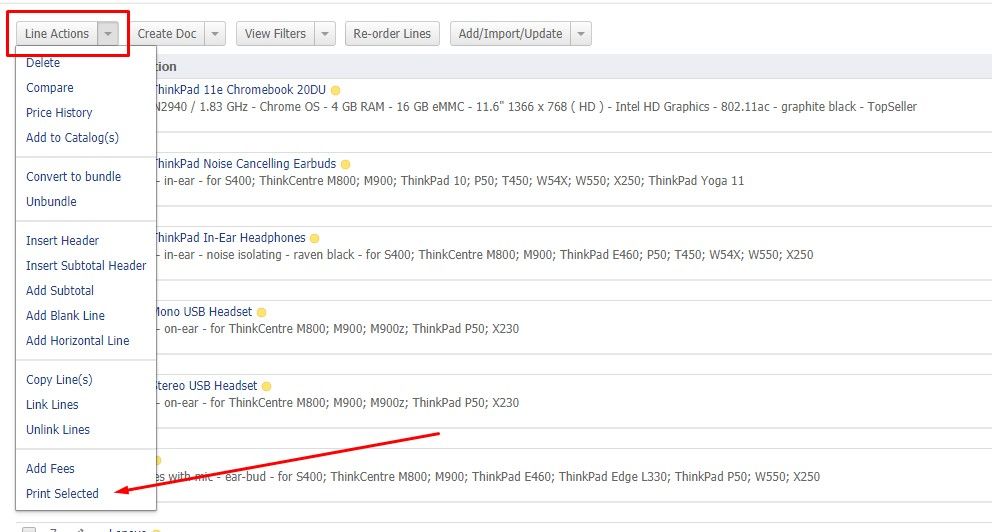Click yellow status dot after Mono USB Headset
992x532 pixels.
click(x=262, y=313)
